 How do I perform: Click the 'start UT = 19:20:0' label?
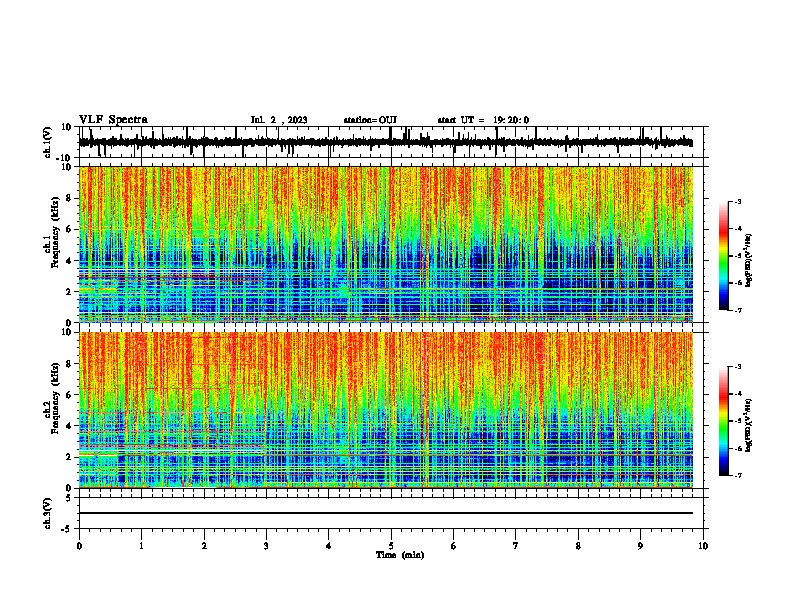[483, 120]
